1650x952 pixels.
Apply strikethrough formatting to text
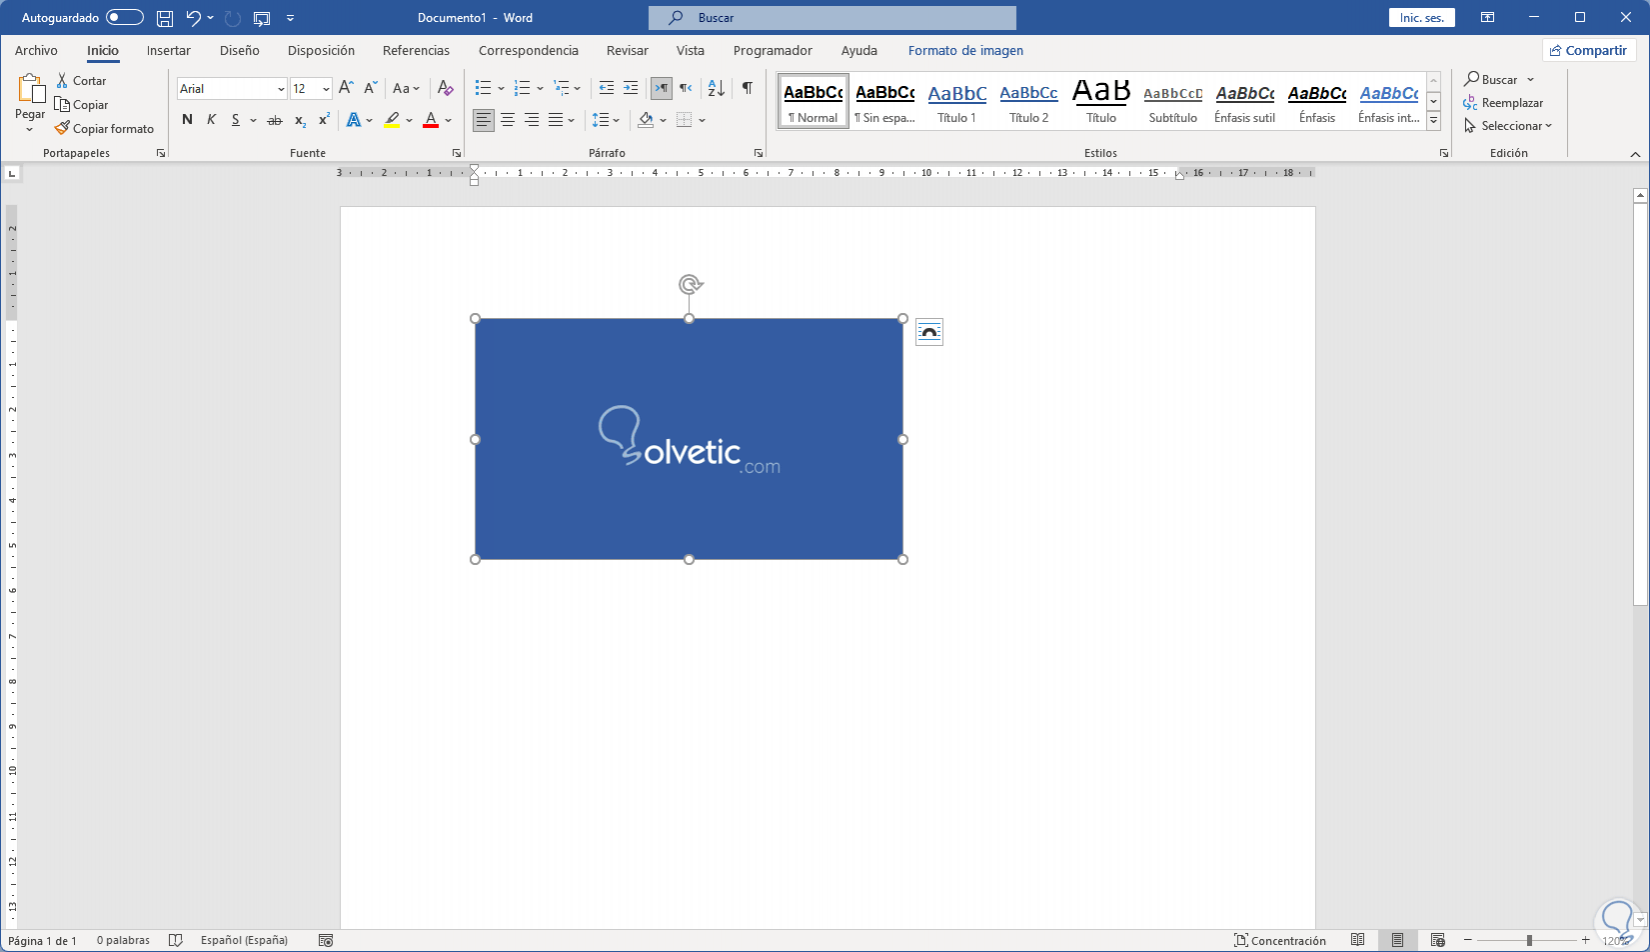point(275,120)
